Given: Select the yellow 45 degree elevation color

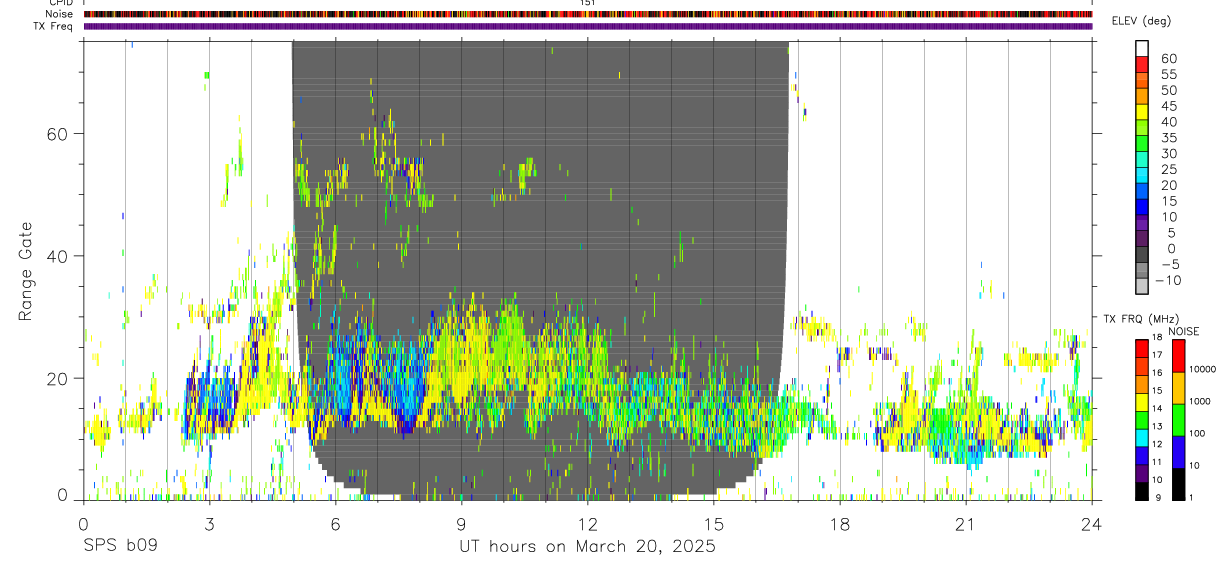Looking at the screenshot, I should (x=1142, y=112).
